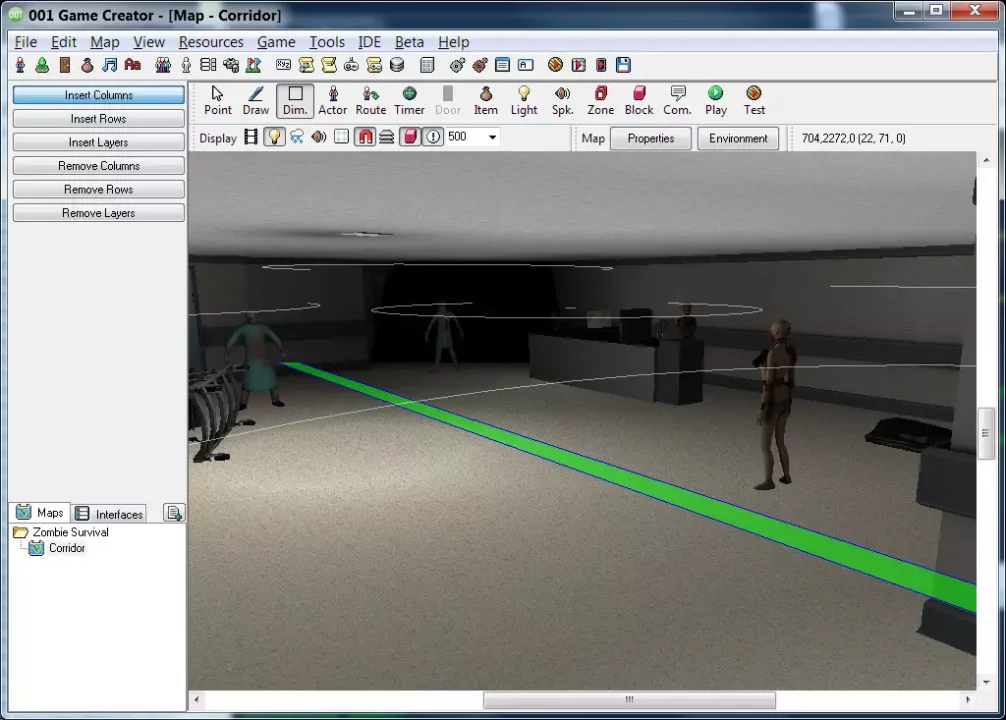
Task: Select the Zone tool
Action: [600, 100]
